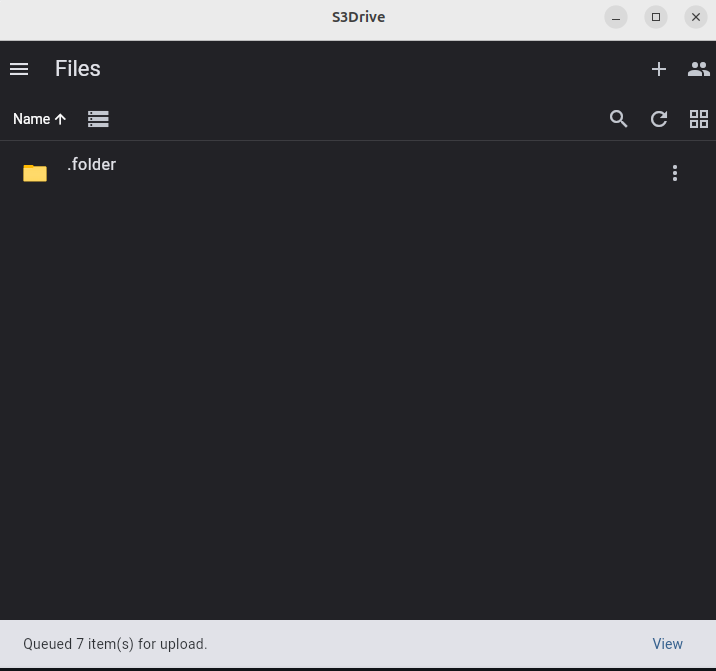This screenshot has width=716, height=671.
Task: Toggle the list density view icon
Action: (x=98, y=119)
